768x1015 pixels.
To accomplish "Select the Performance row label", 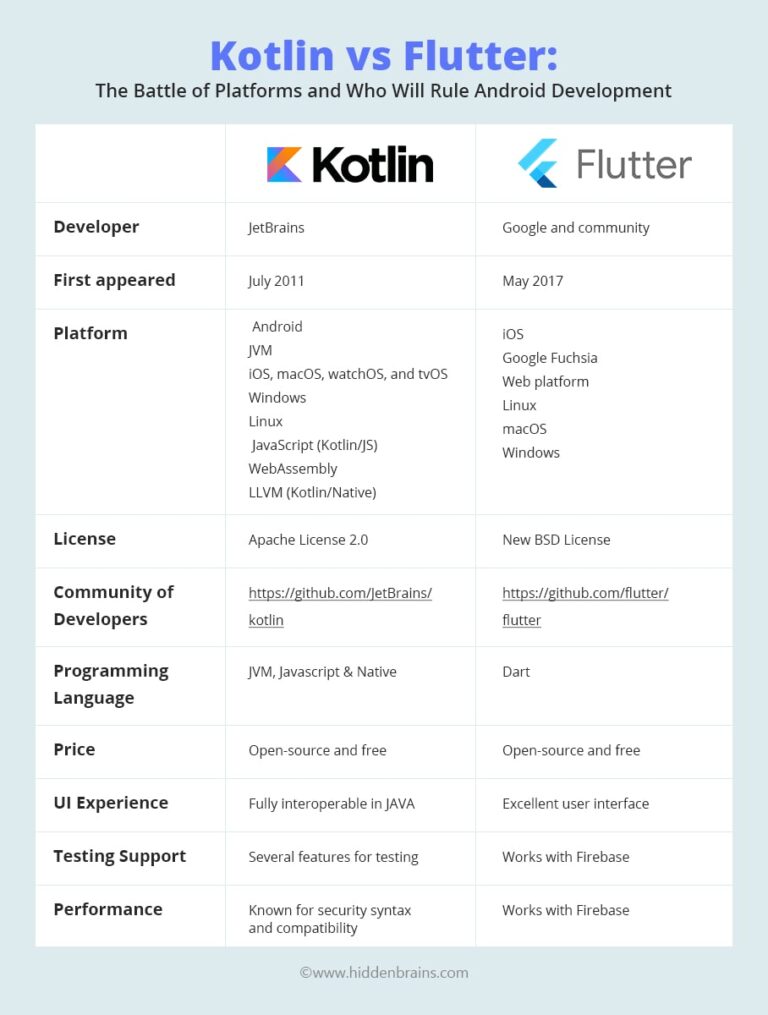I will click(107, 909).
